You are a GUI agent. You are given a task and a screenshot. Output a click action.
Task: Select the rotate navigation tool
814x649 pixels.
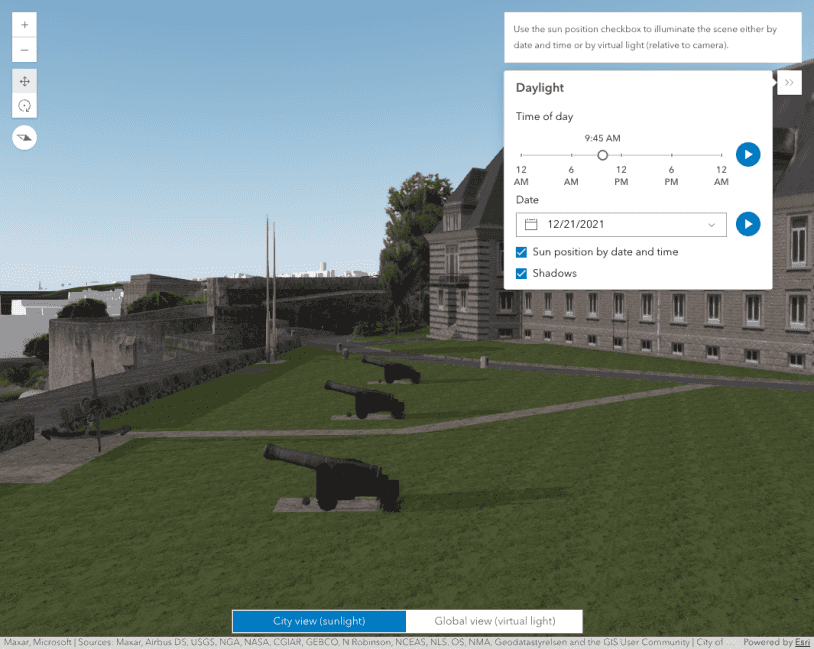(x=25, y=106)
